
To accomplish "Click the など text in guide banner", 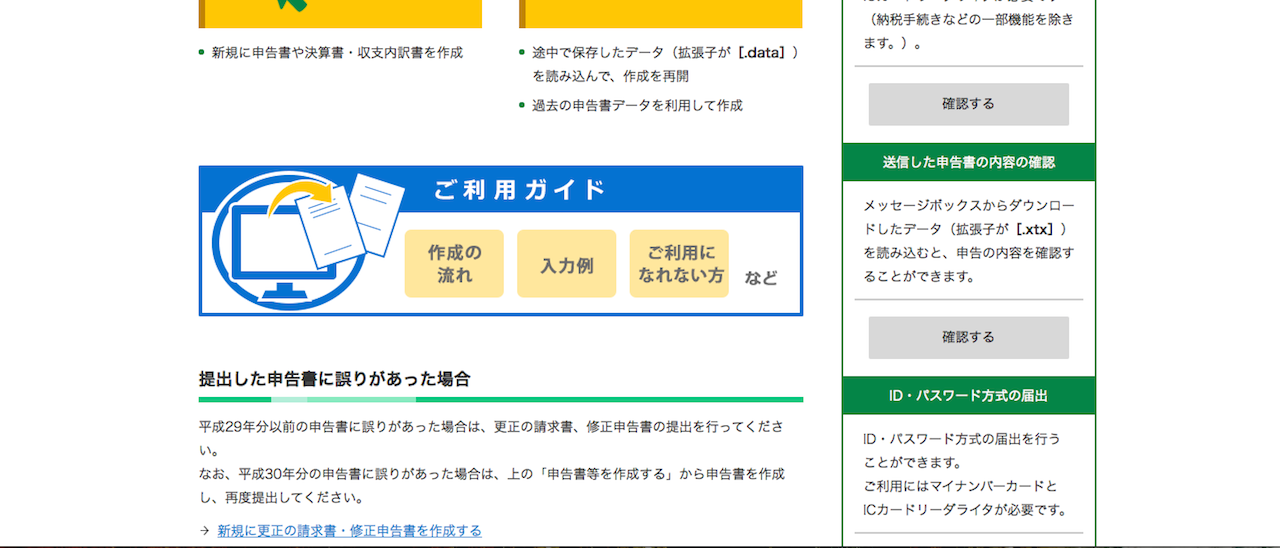I will click(x=761, y=278).
